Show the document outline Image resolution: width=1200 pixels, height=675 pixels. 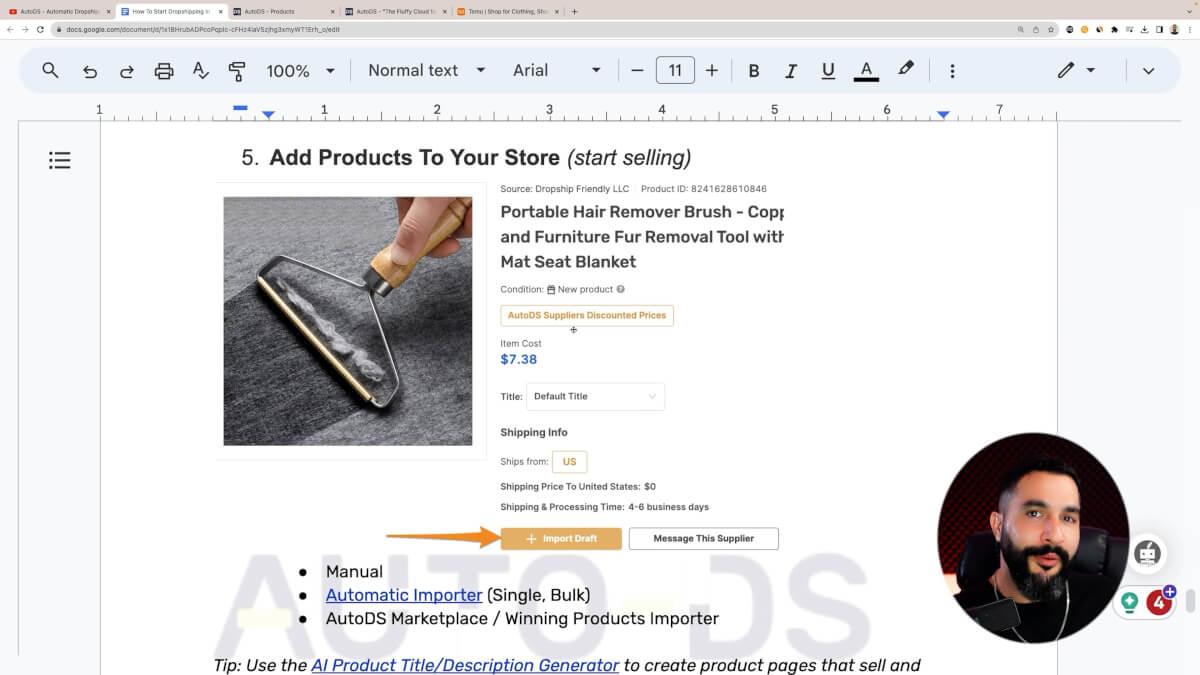[x=60, y=160]
